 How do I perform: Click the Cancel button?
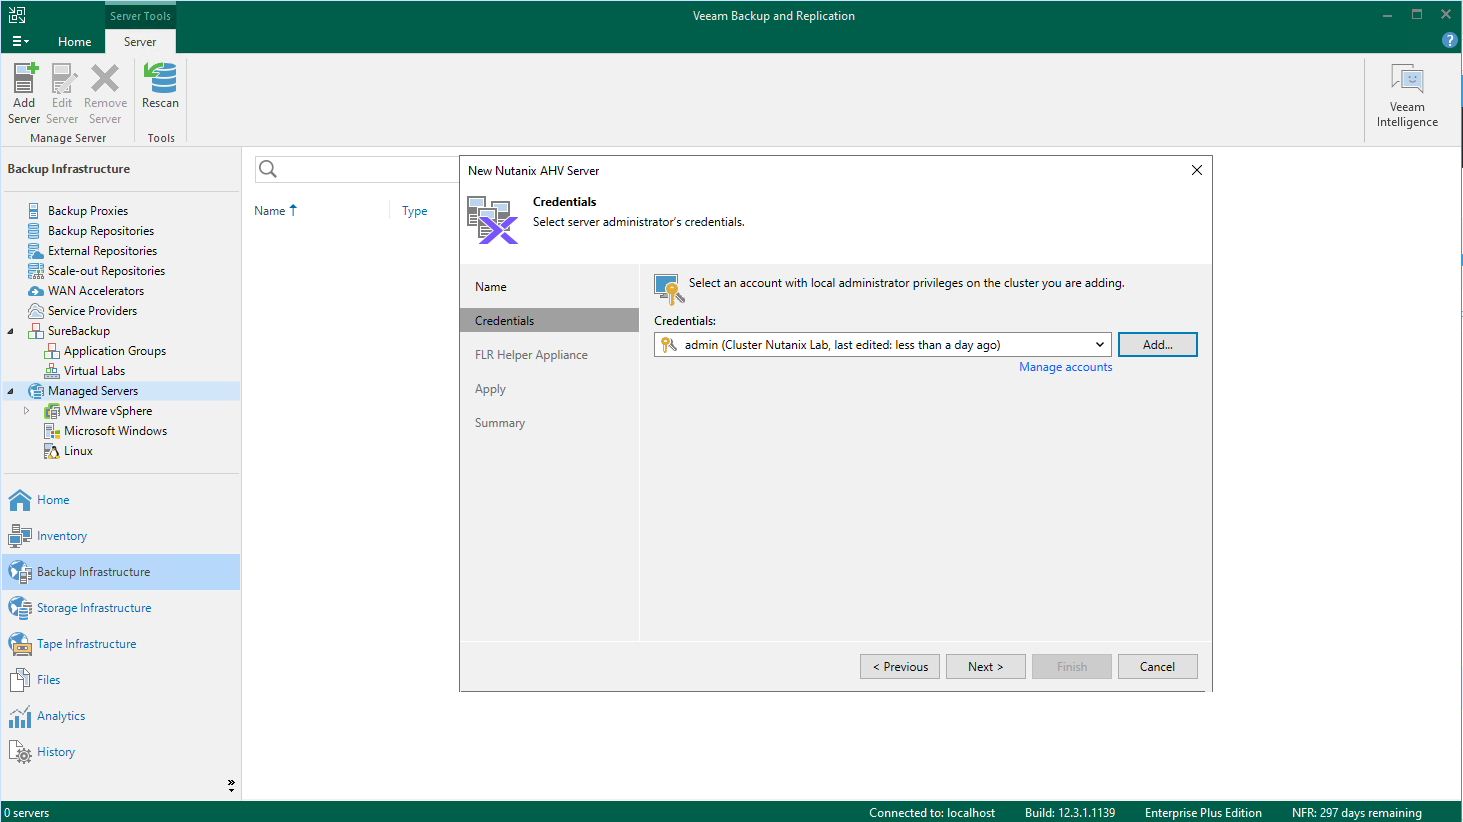click(x=1157, y=667)
